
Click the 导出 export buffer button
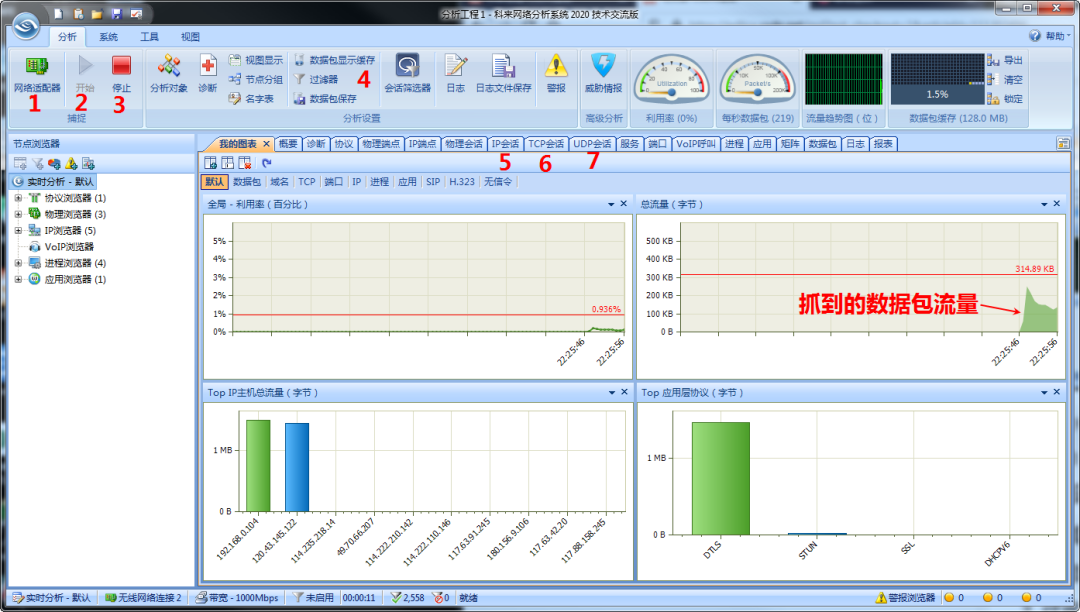1006,61
